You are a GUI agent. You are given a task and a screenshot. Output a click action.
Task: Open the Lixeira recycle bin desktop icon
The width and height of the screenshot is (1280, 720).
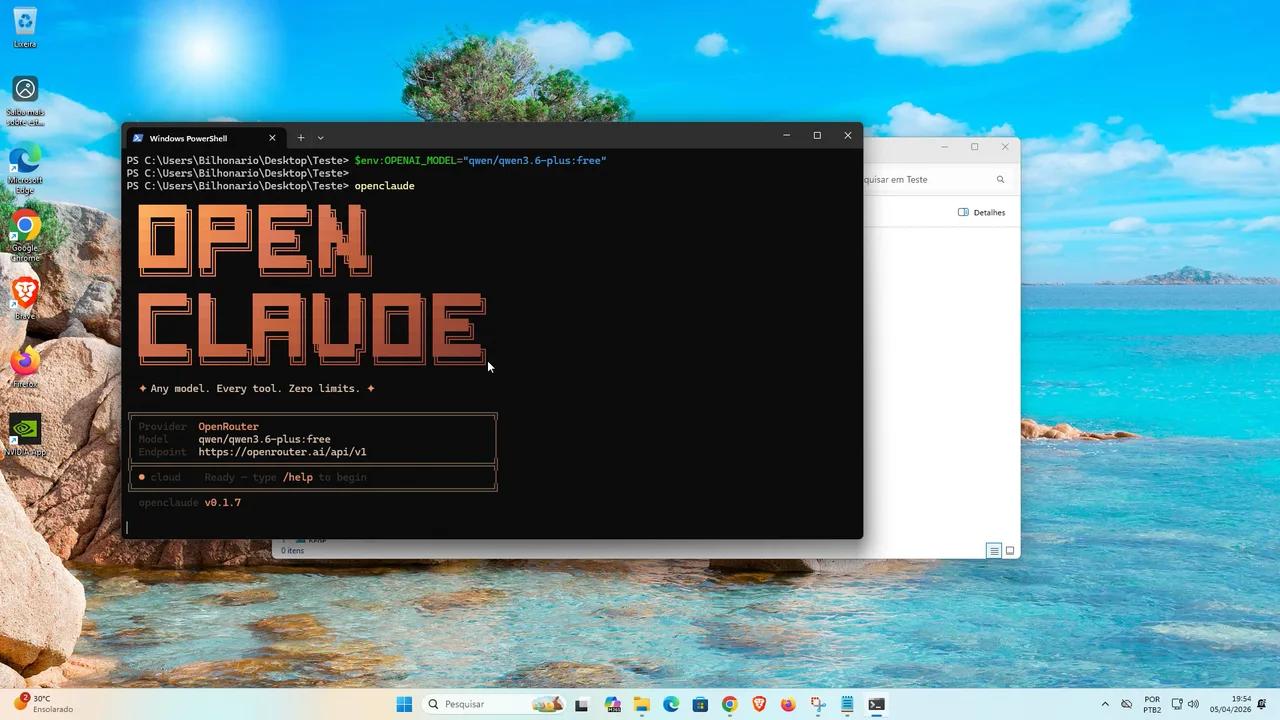(25, 28)
